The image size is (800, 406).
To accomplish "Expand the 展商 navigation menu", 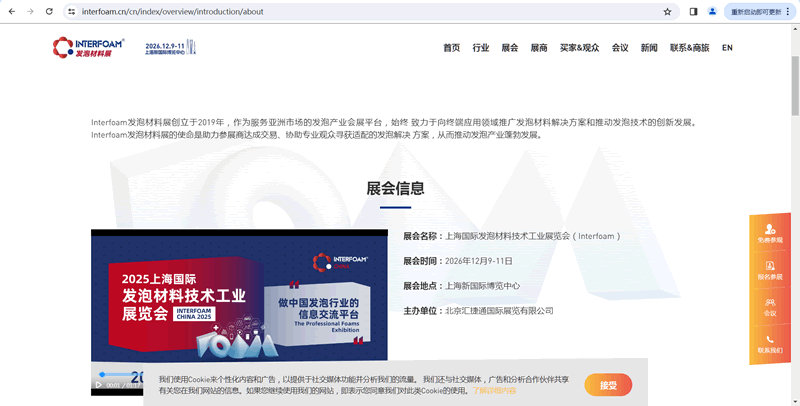I will 539,48.
